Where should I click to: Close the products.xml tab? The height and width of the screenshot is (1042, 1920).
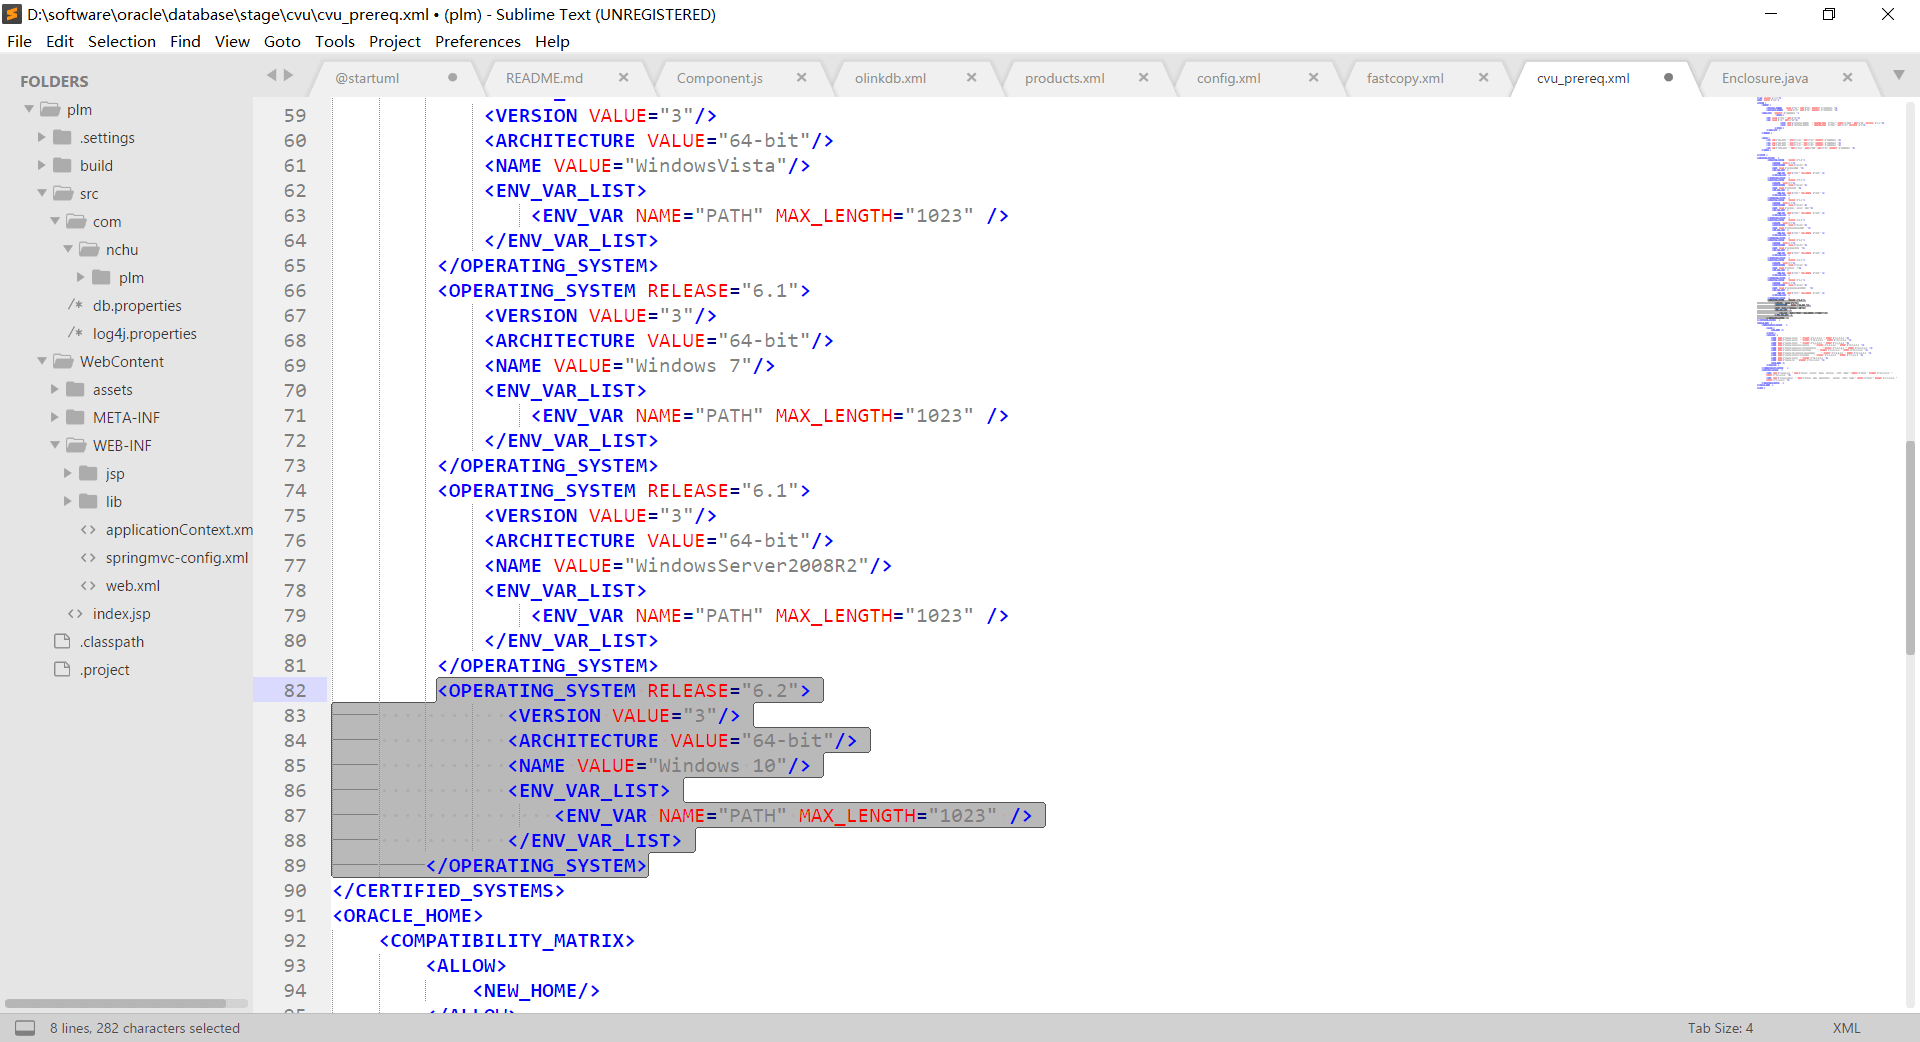(x=1143, y=78)
